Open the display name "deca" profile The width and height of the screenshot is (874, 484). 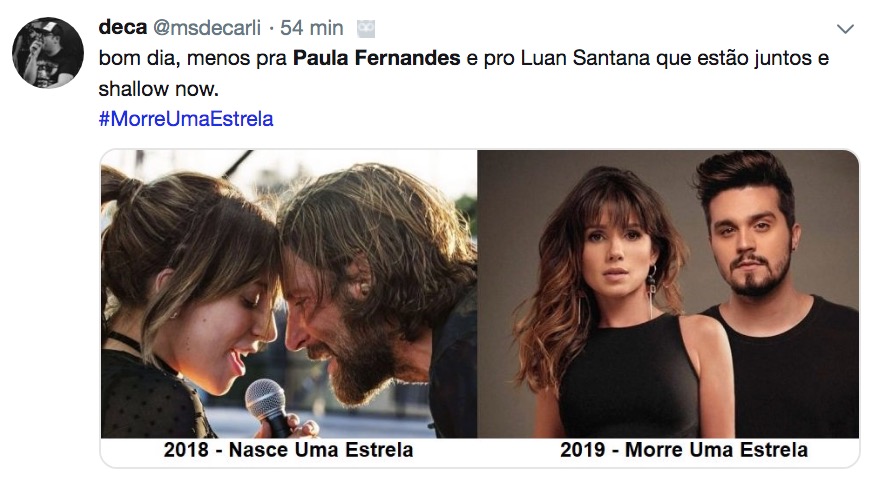pos(121,27)
